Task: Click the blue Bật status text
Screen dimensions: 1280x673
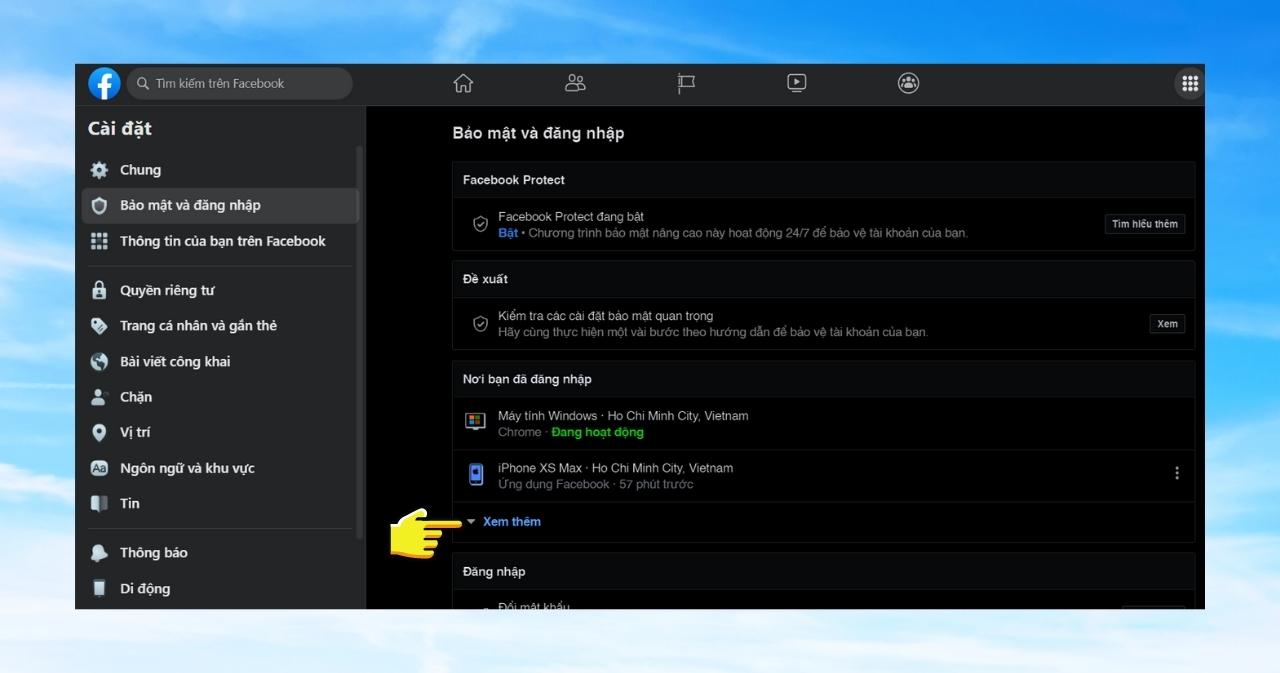Action: click(508, 233)
